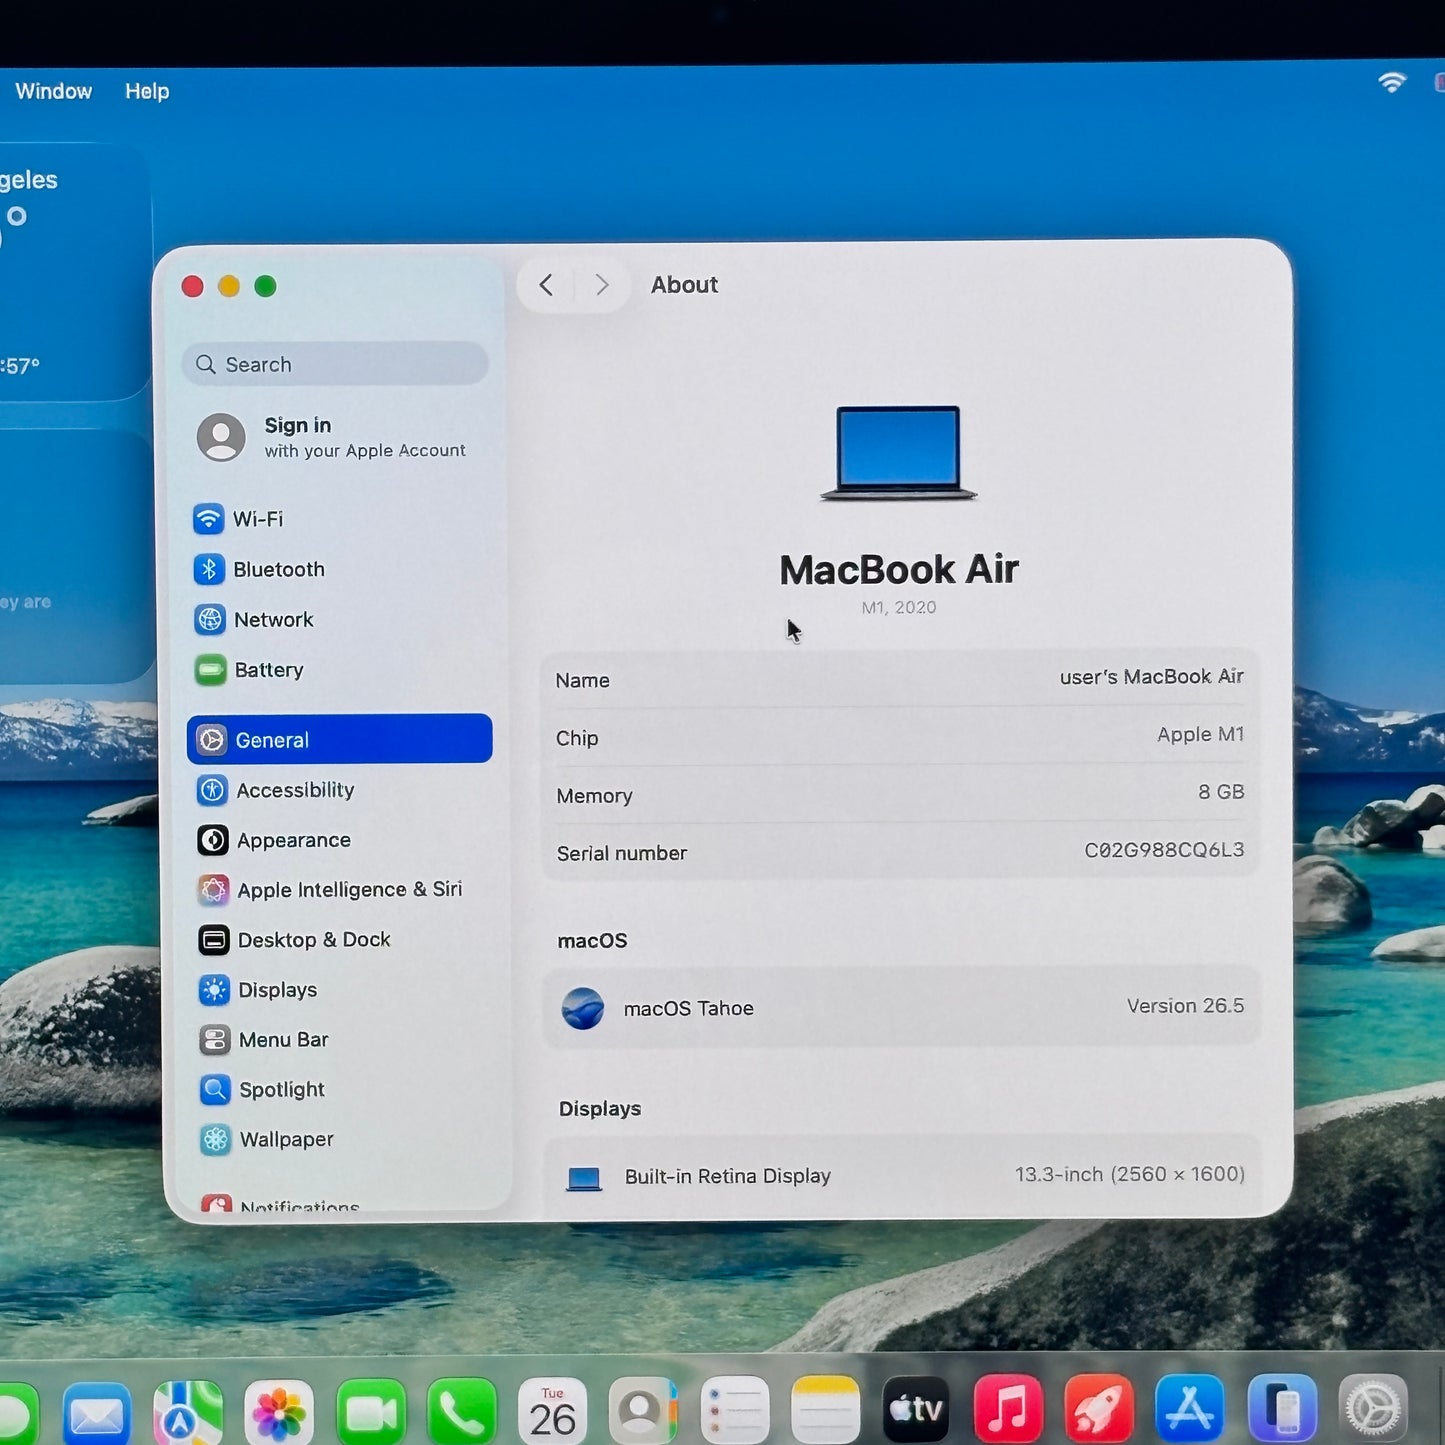Click the "M1, 2020" model subtitle

click(x=899, y=607)
